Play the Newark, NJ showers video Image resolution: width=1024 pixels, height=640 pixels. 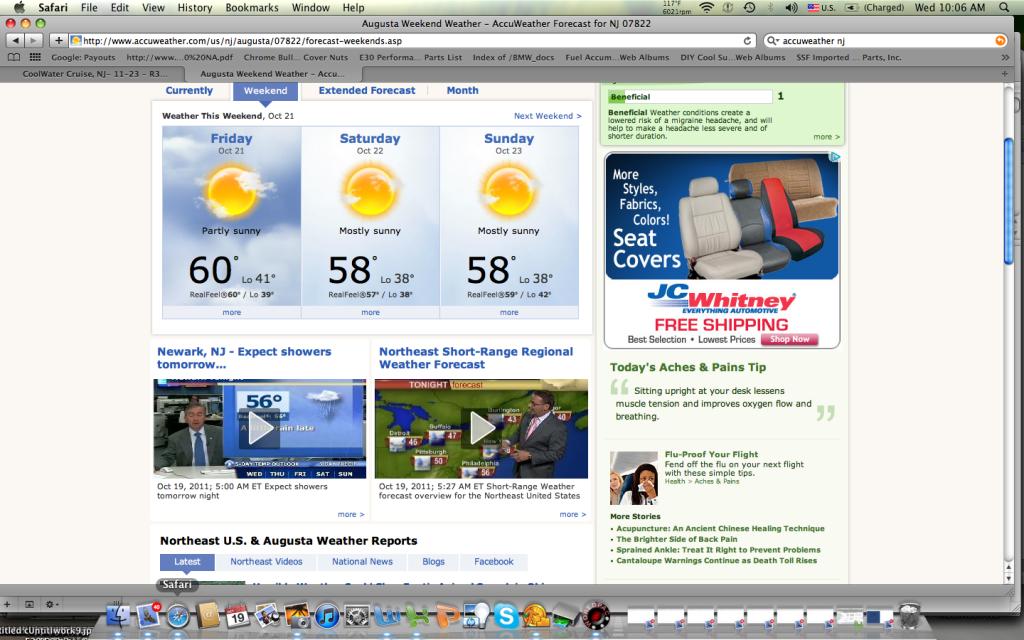(259, 429)
